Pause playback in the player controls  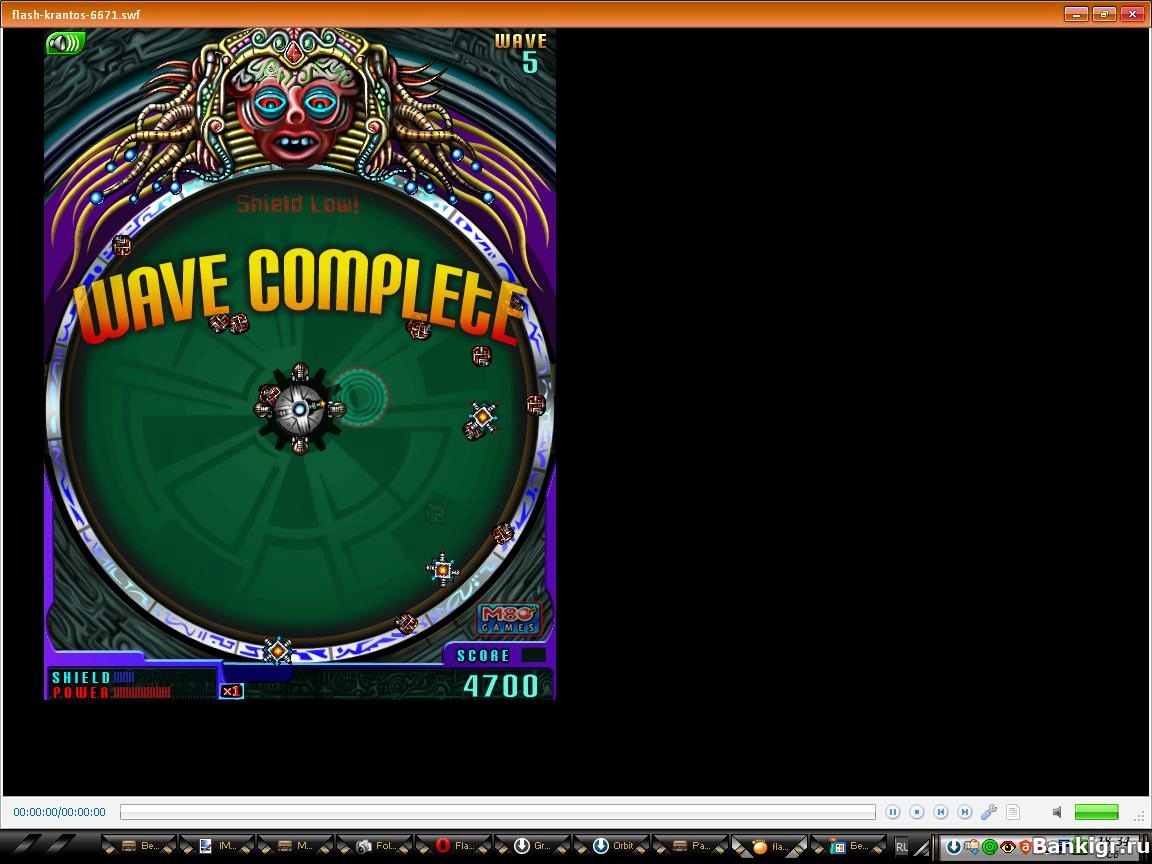coord(893,812)
